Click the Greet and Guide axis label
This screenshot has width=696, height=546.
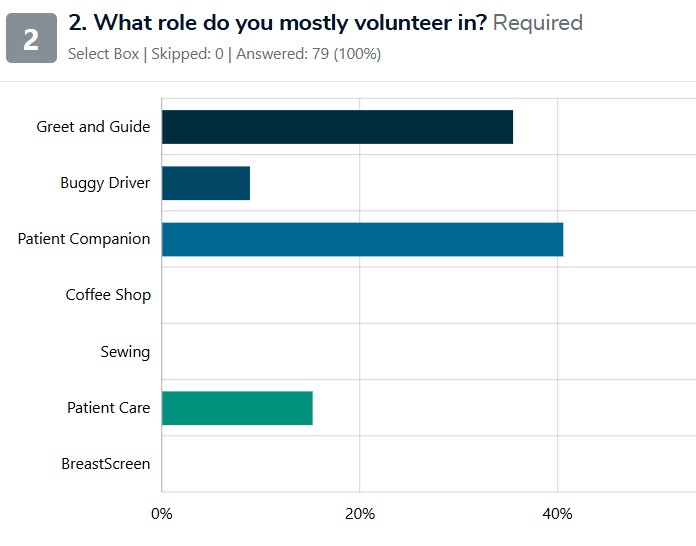pyautogui.click(x=93, y=127)
